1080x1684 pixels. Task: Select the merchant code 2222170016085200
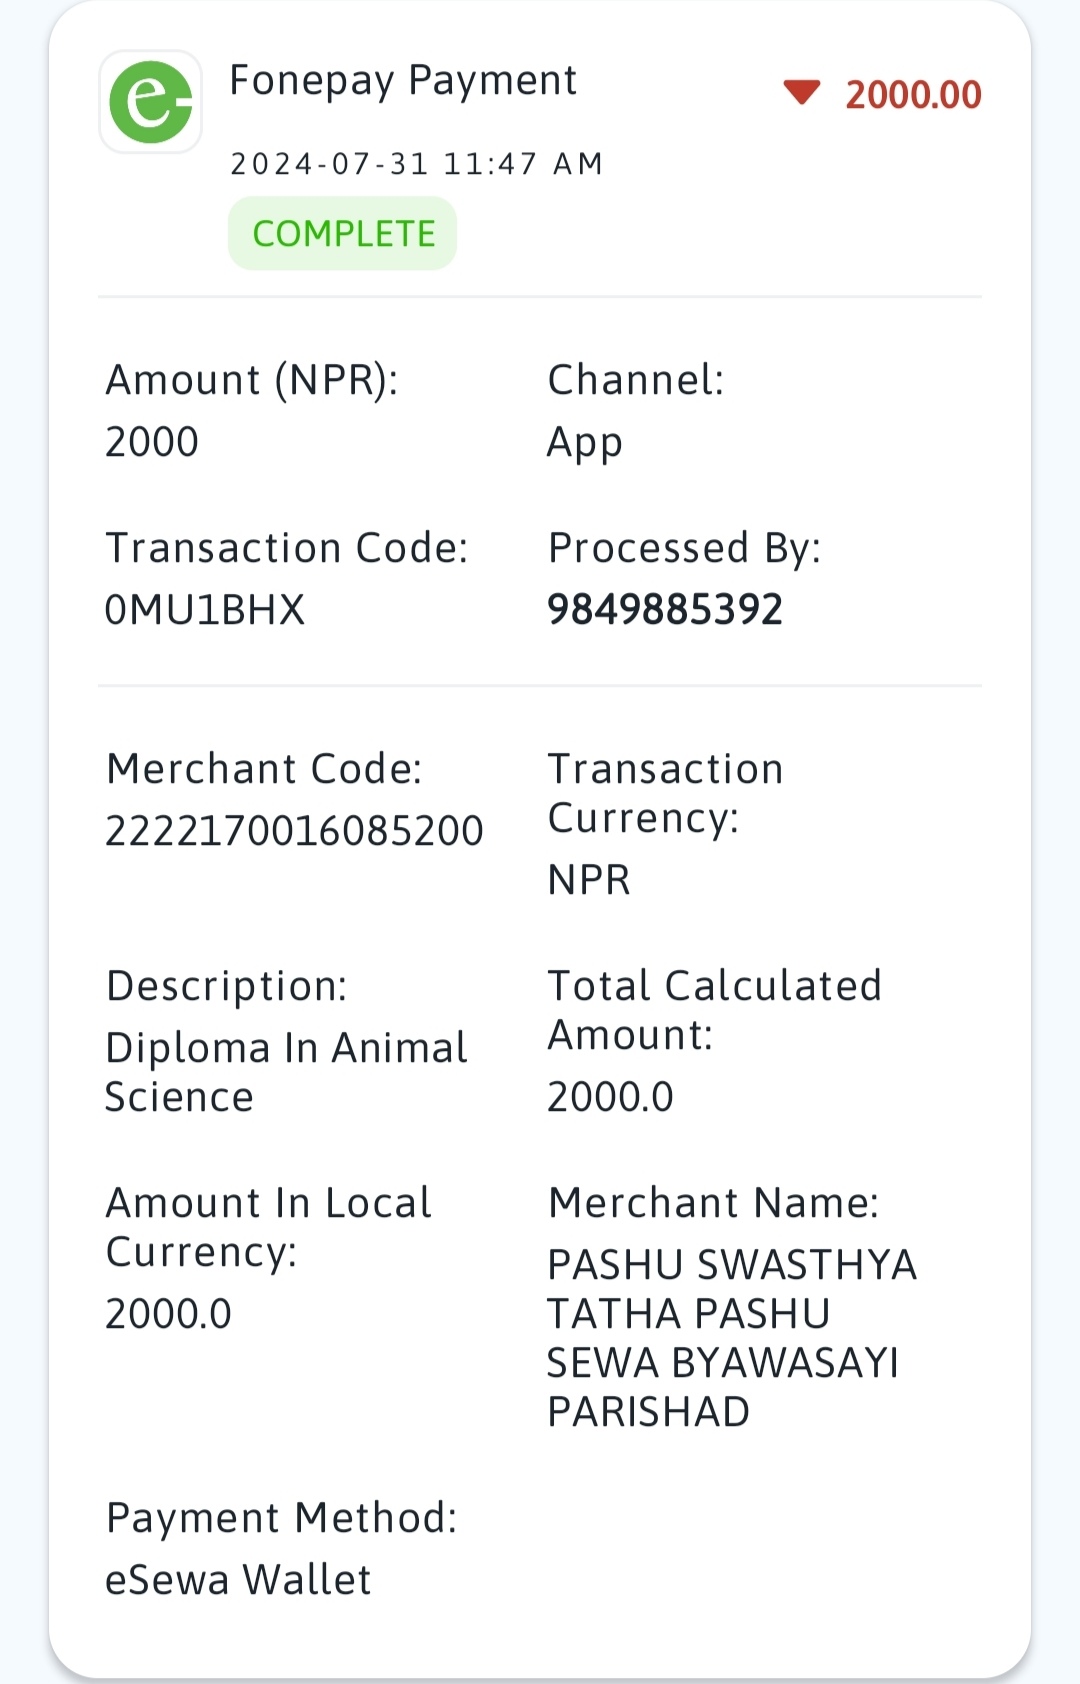click(294, 830)
